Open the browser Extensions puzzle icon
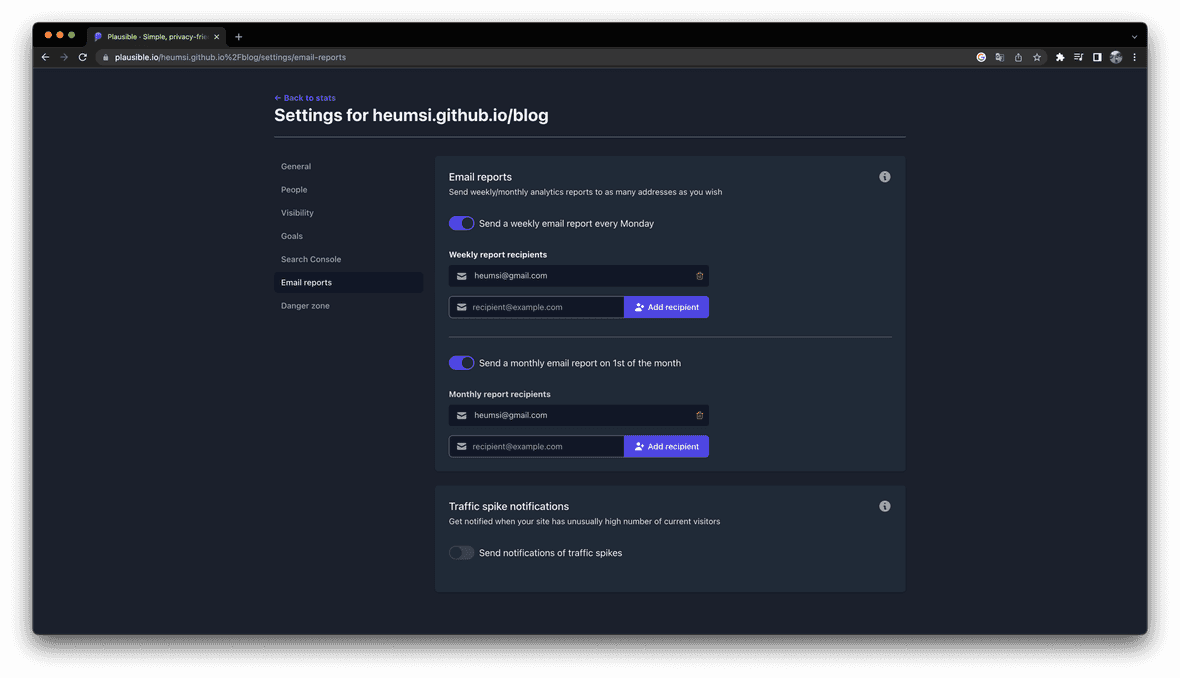Screen dimensions: 1180x678 click(1060, 58)
